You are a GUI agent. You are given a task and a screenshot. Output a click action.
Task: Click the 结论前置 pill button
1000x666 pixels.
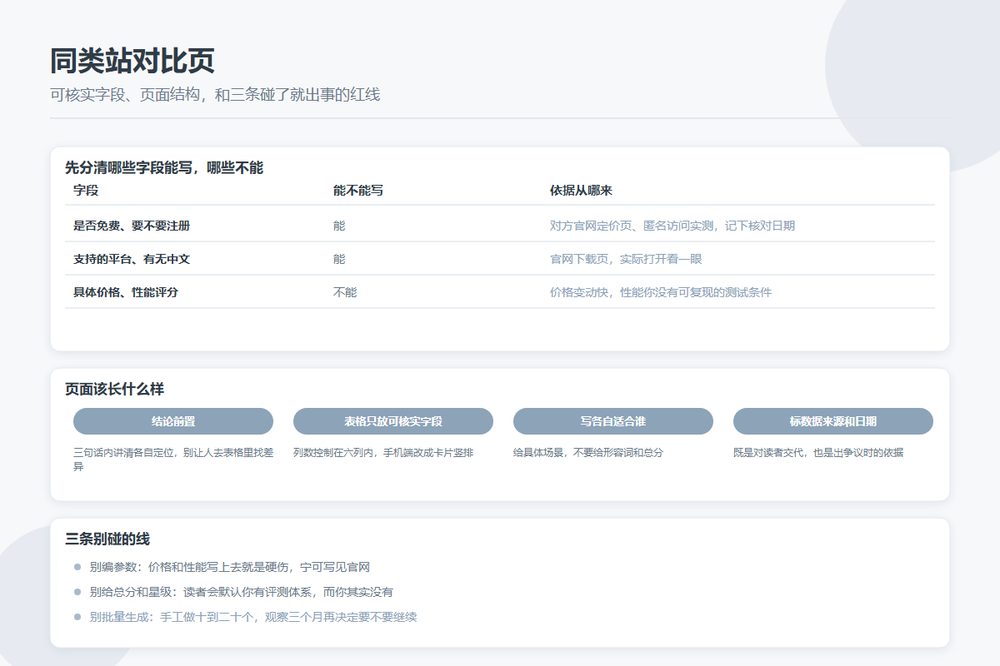point(173,421)
